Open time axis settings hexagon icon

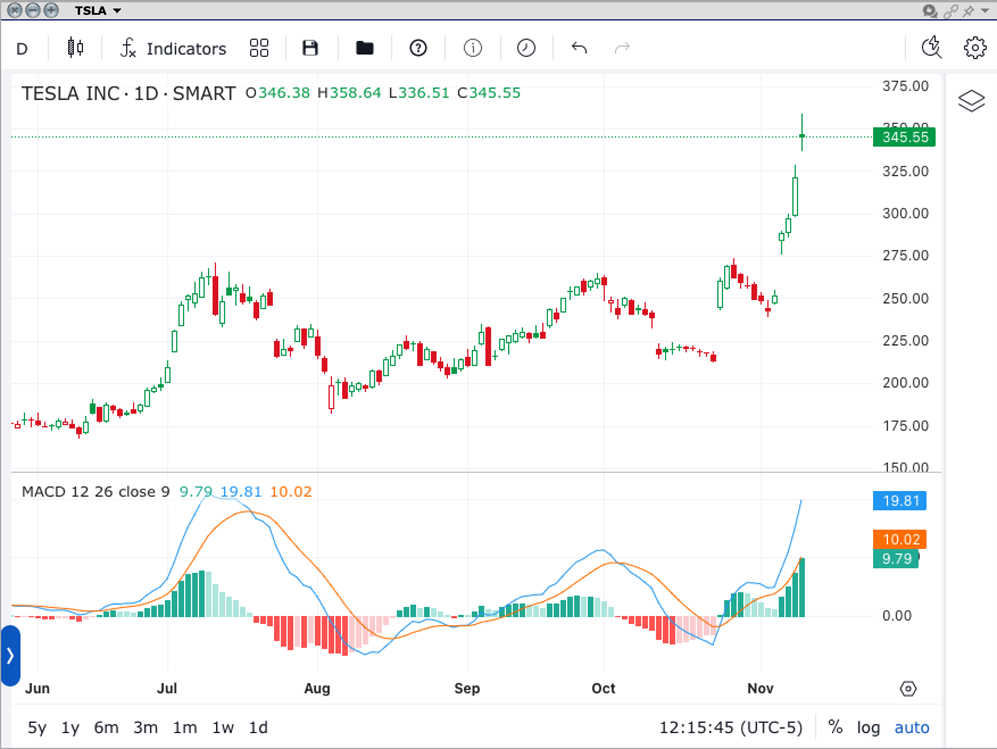click(x=909, y=689)
